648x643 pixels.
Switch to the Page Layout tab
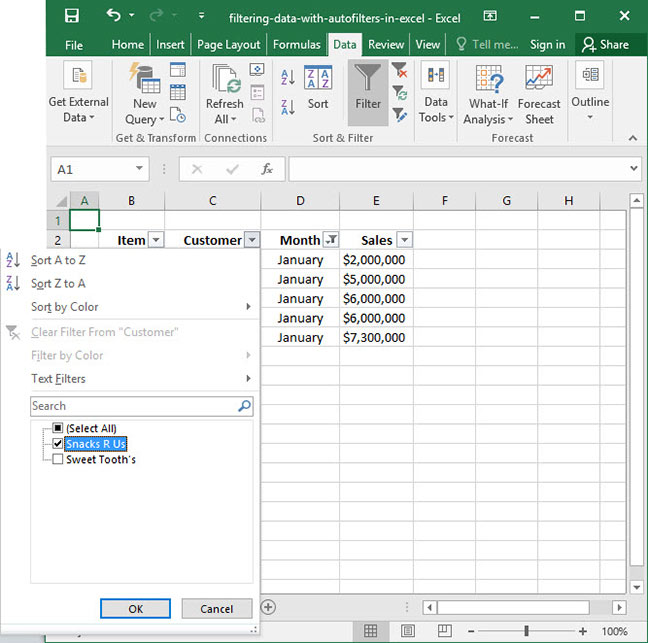pyautogui.click(x=229, y=45)
